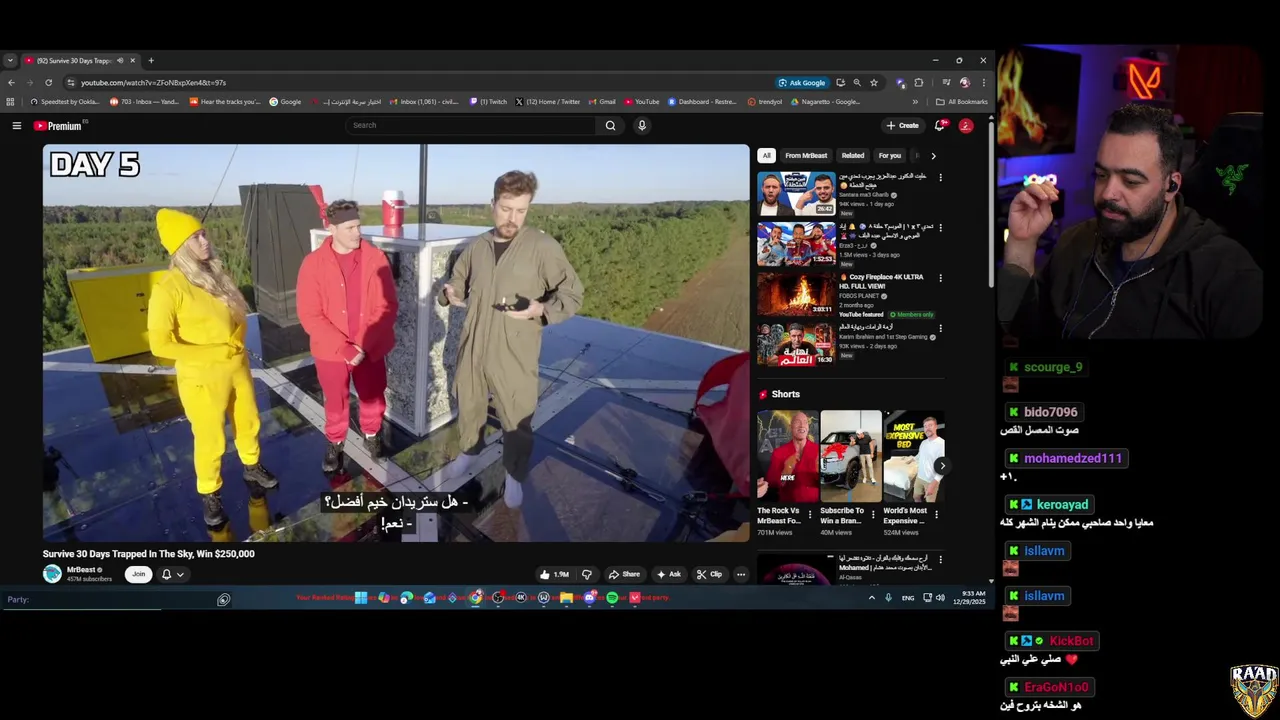
Task: Mute the tab via speaker icon
Action: click(120, 61)
